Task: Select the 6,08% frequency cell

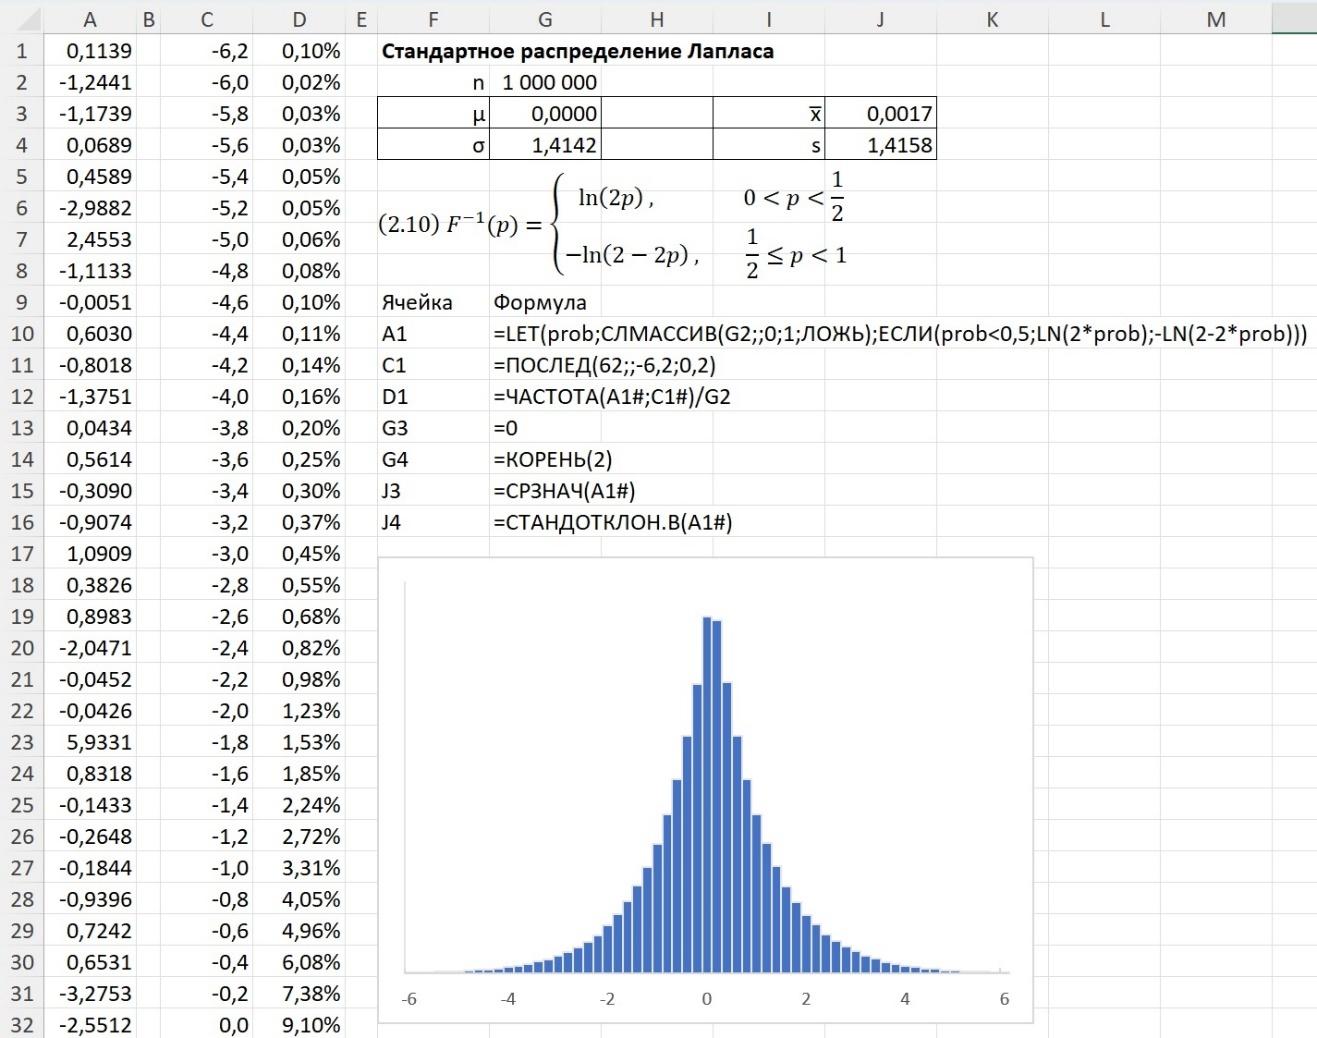Action: pyautogui.click(x=300, y=962)
